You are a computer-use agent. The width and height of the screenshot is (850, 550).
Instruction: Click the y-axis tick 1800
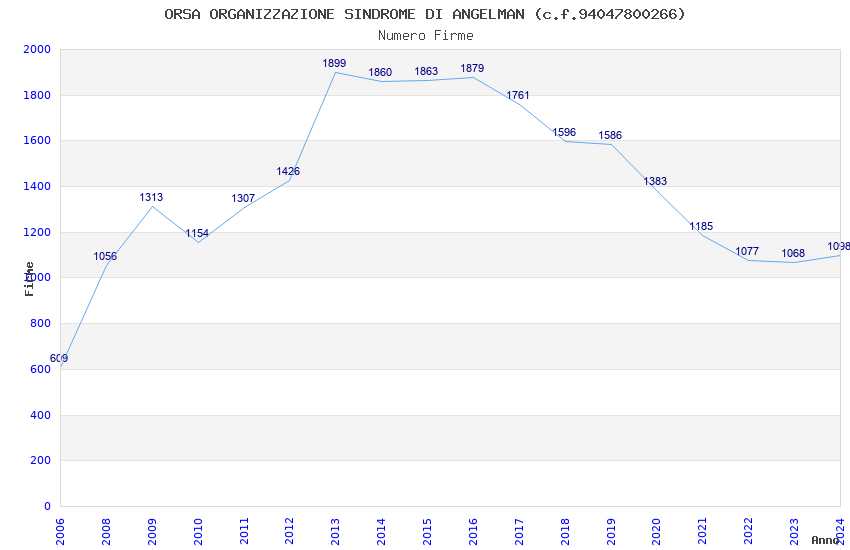(37, 95)
